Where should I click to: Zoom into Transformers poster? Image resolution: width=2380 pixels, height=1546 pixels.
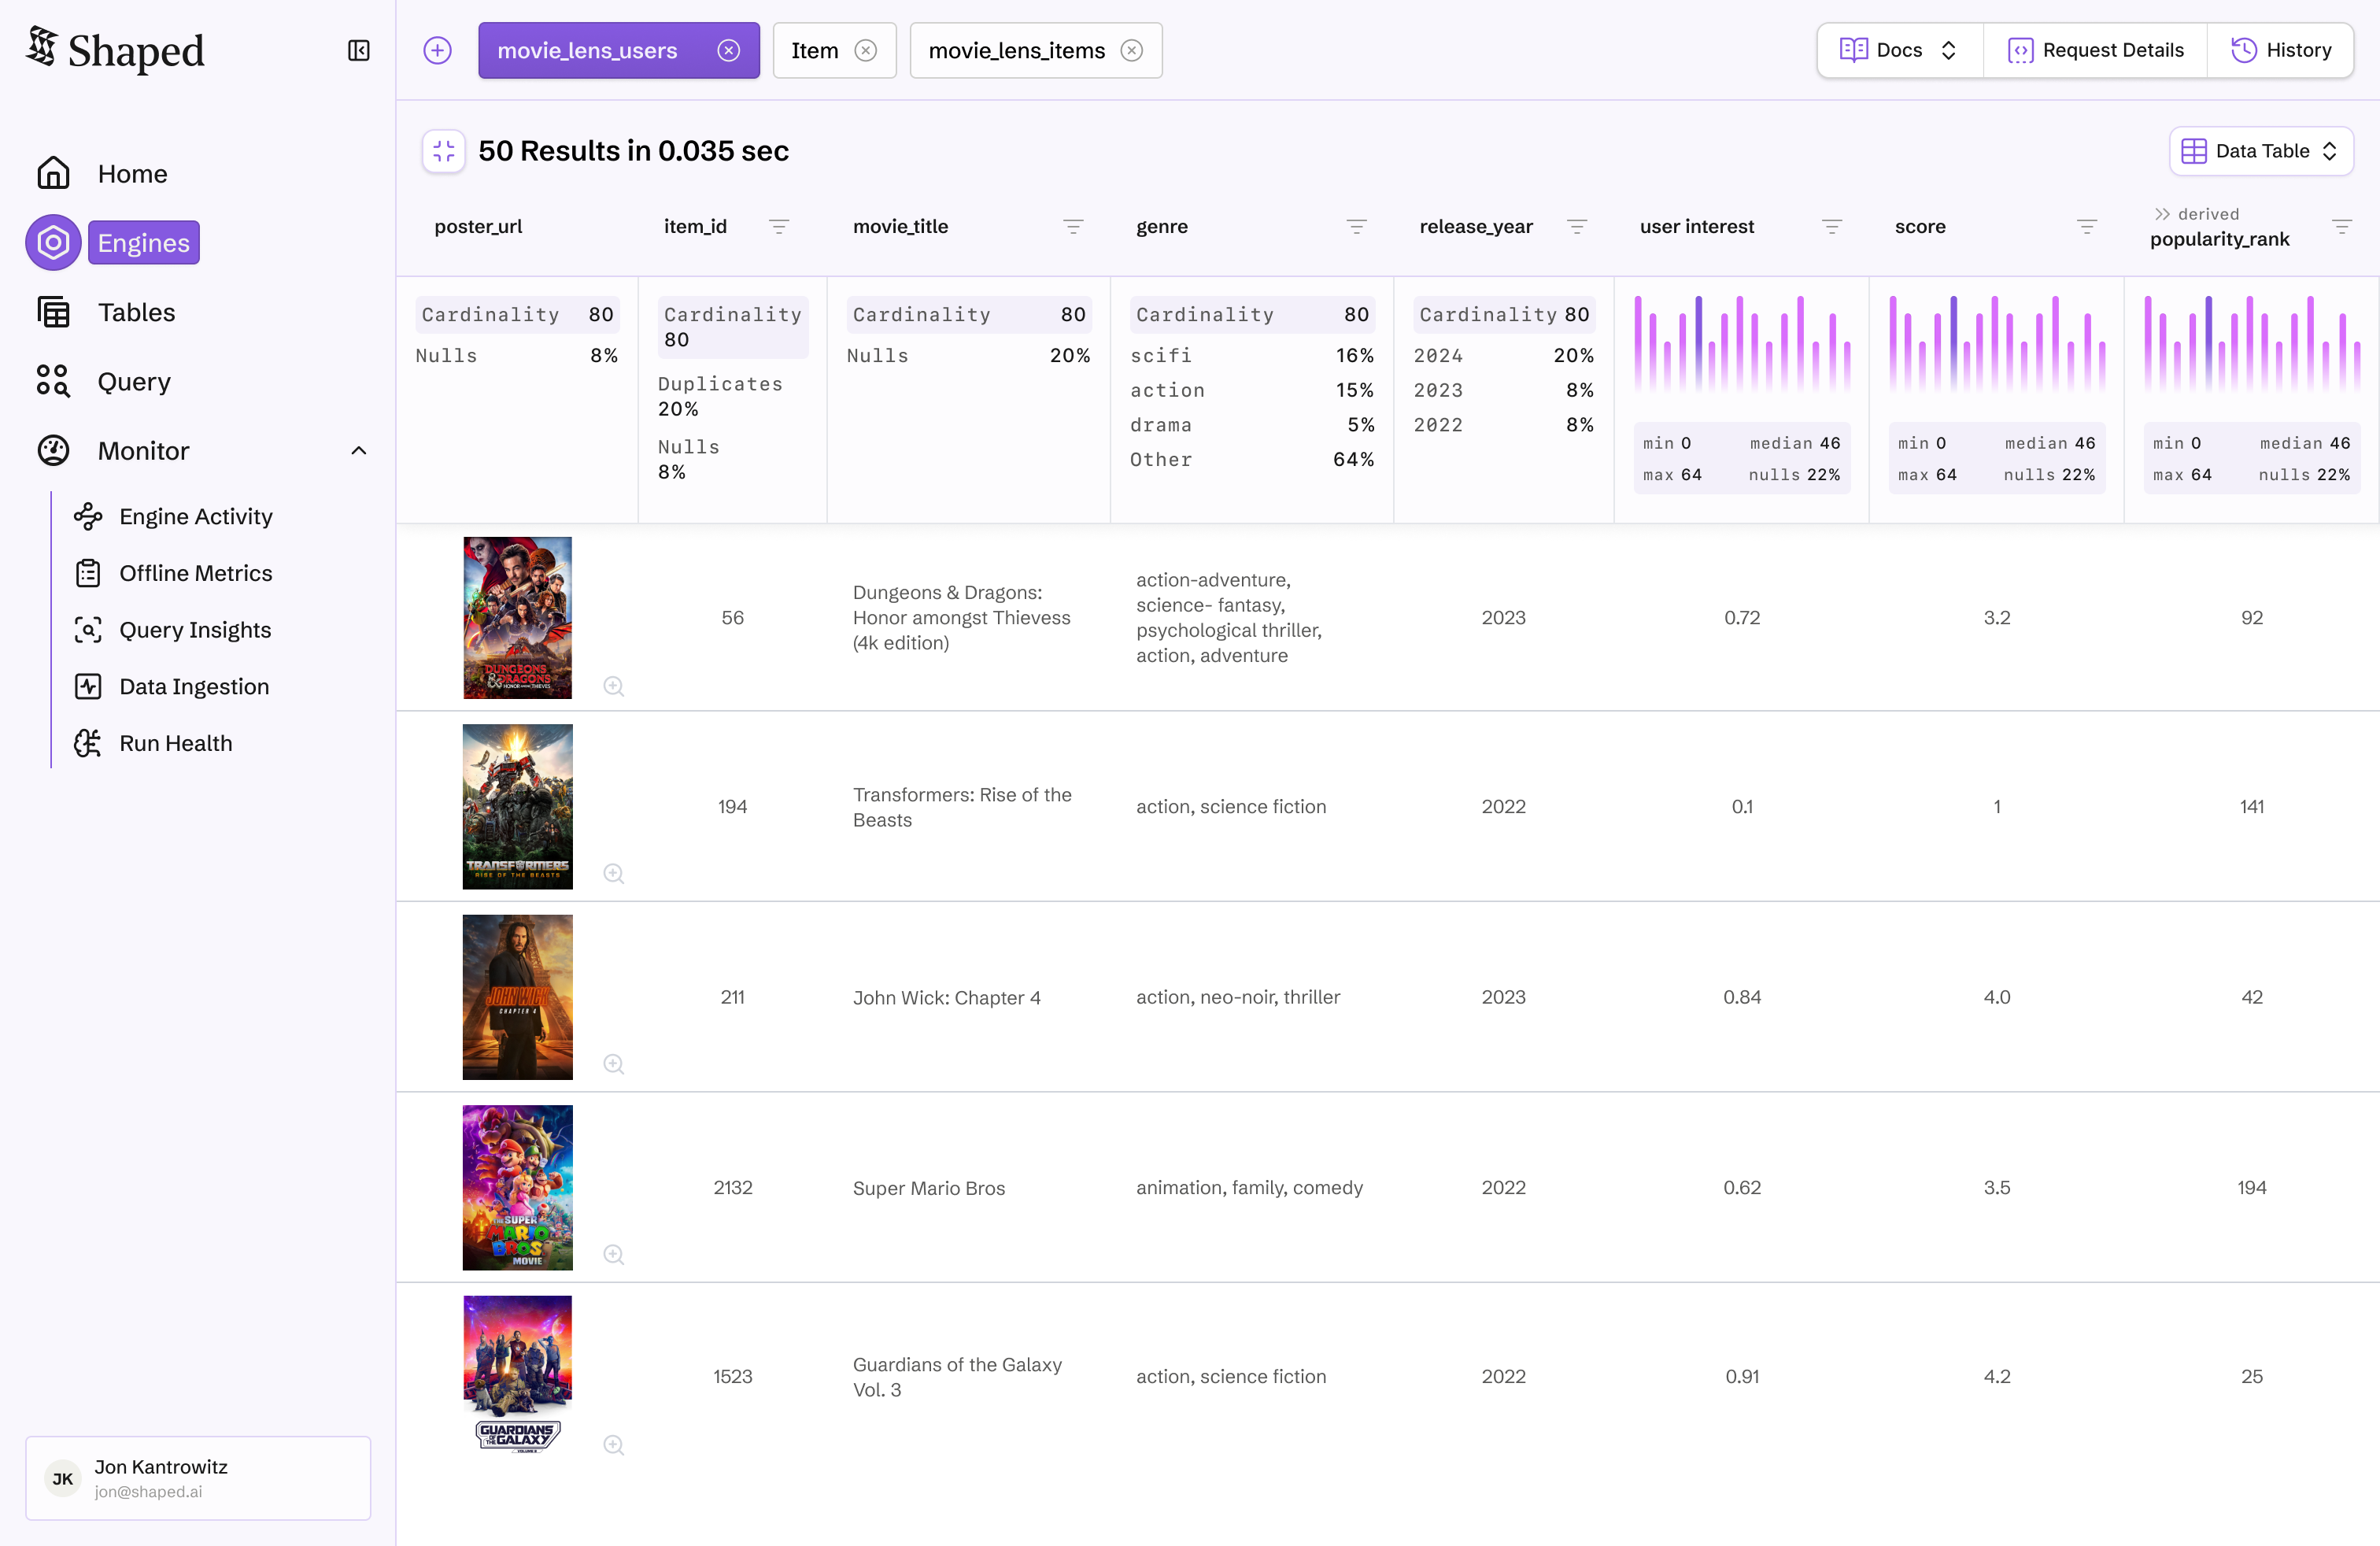pos(614,874)
